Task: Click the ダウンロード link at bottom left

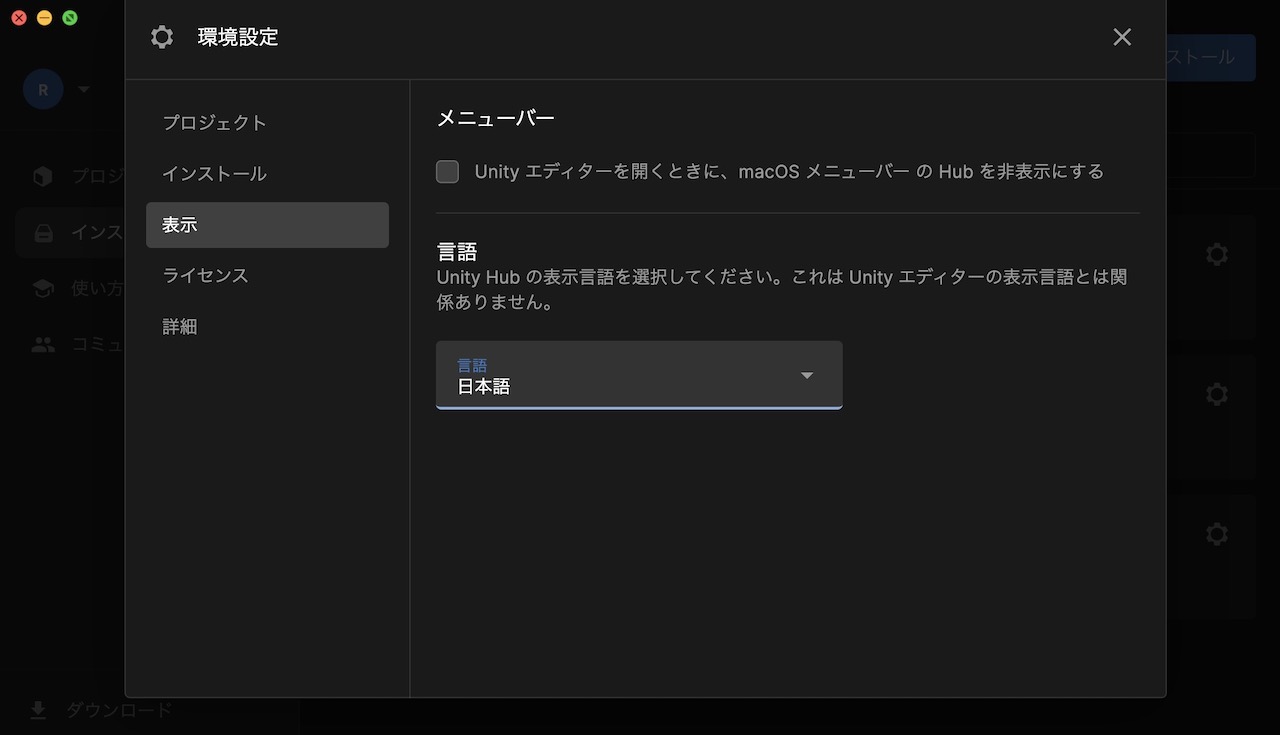Action: click(x=120, y=710)
